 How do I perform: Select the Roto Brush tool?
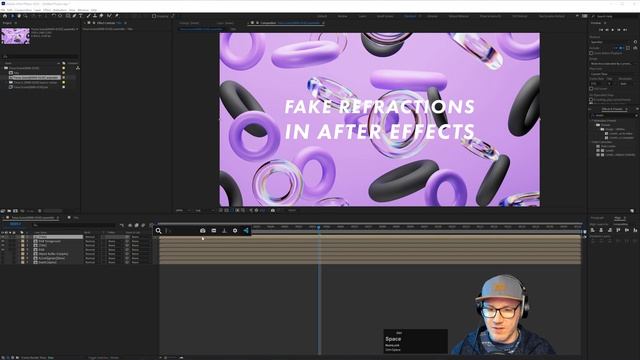[109, 16]
